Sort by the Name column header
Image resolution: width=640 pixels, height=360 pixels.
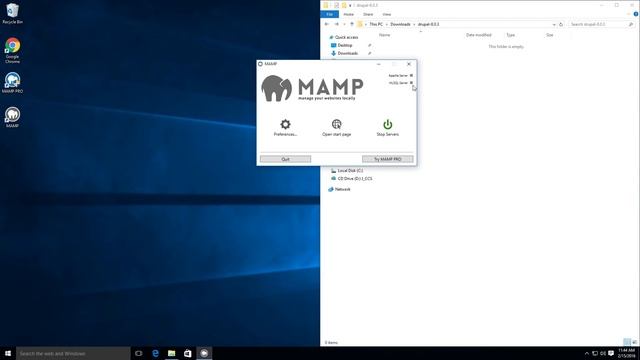(384, 35)
